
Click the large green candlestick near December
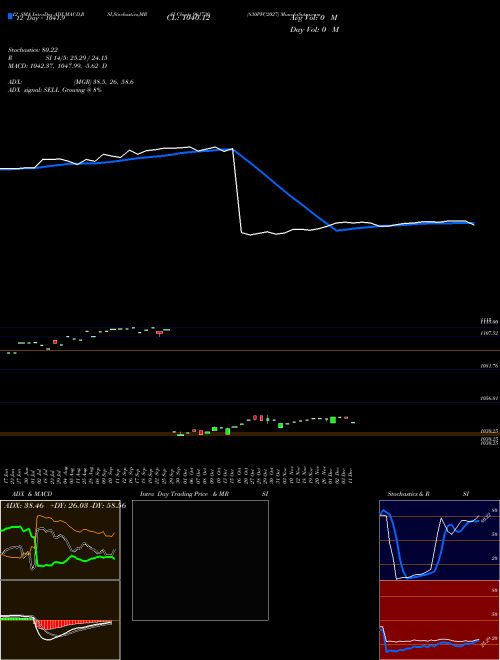[333, 420]
